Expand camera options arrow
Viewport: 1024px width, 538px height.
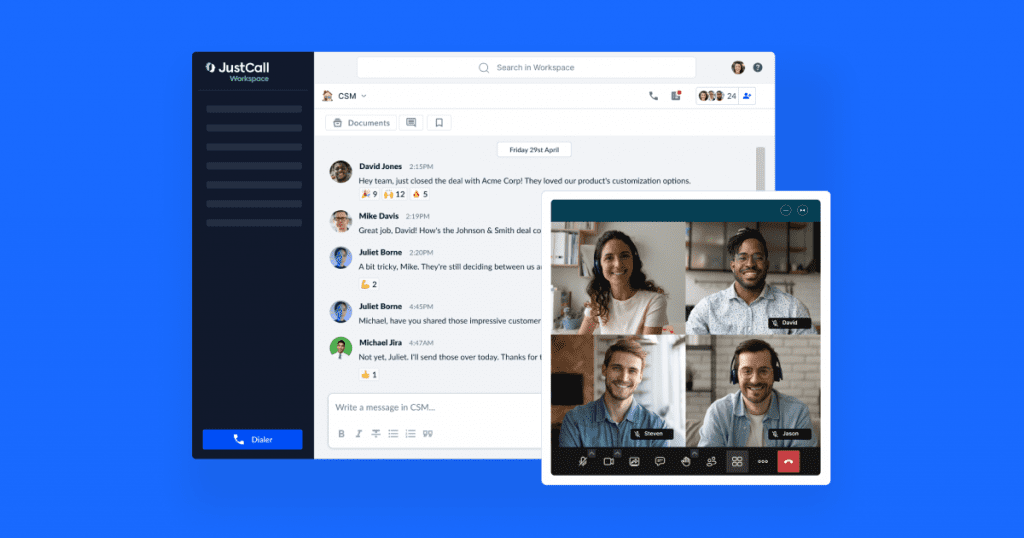tap(617, 453)
